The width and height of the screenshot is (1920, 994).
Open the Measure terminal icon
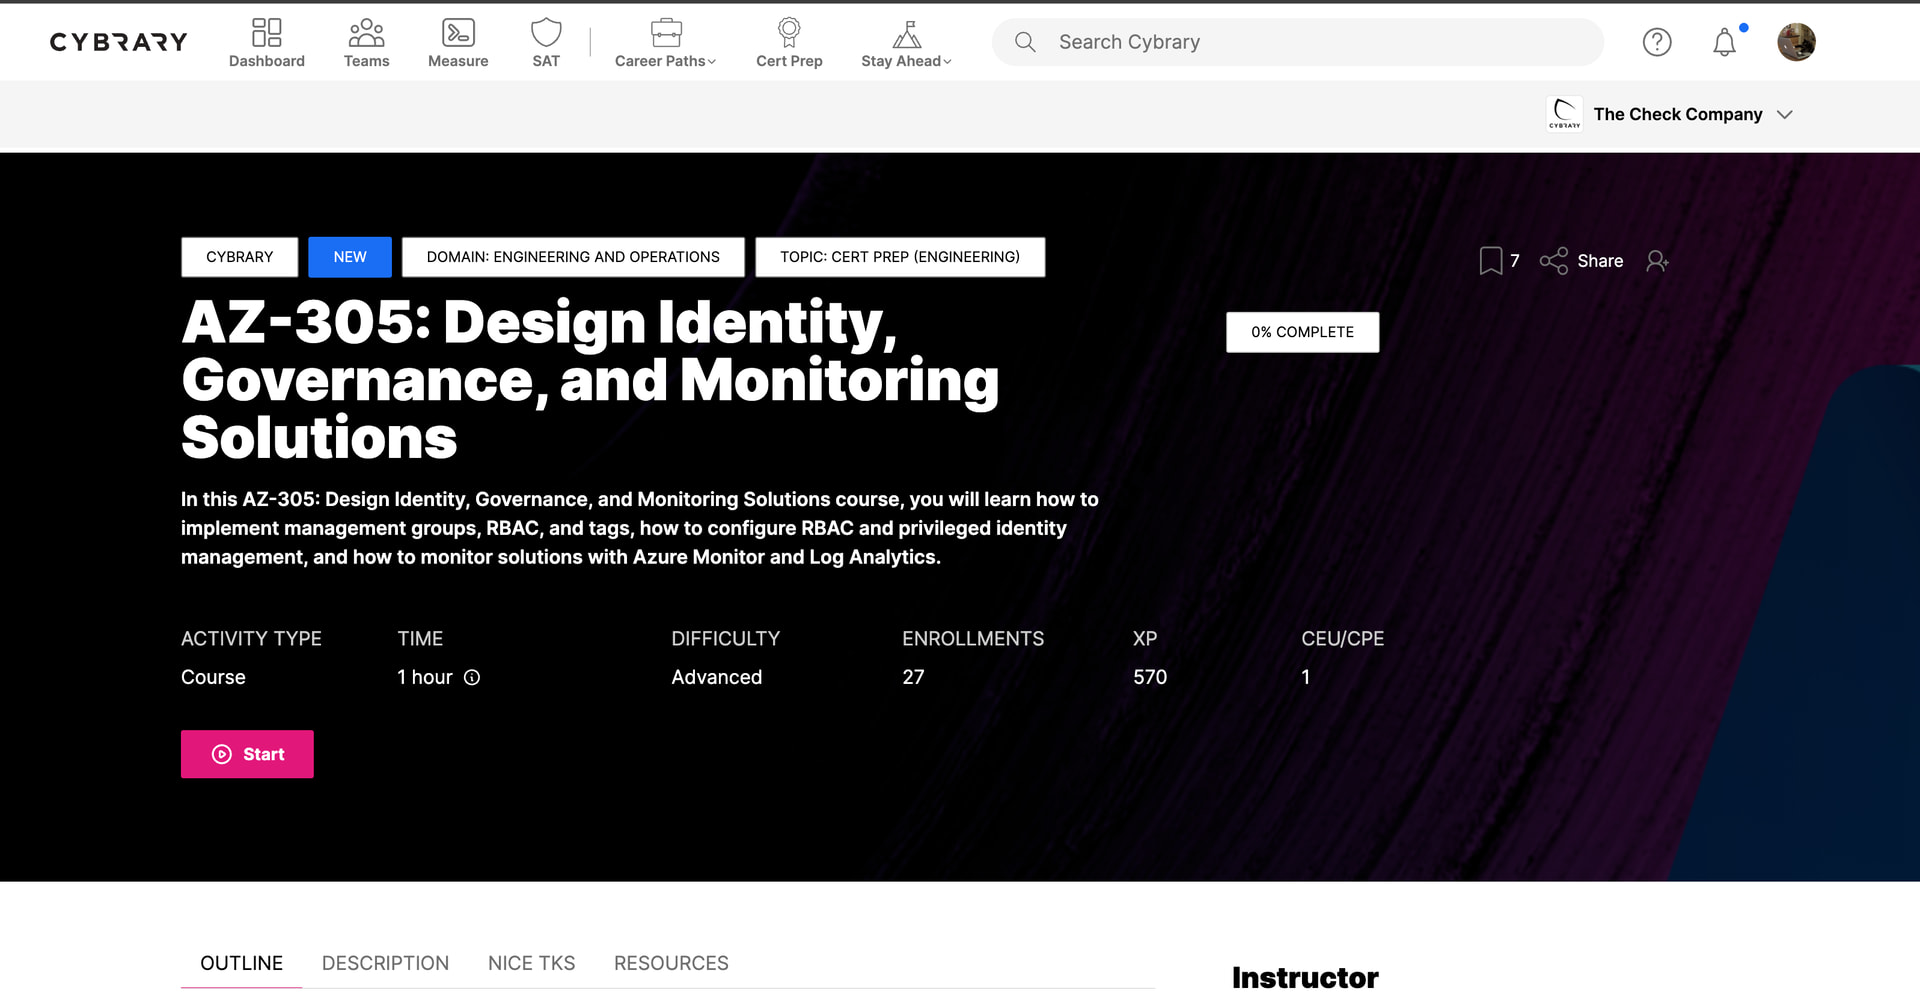click(x=458, y=34)
